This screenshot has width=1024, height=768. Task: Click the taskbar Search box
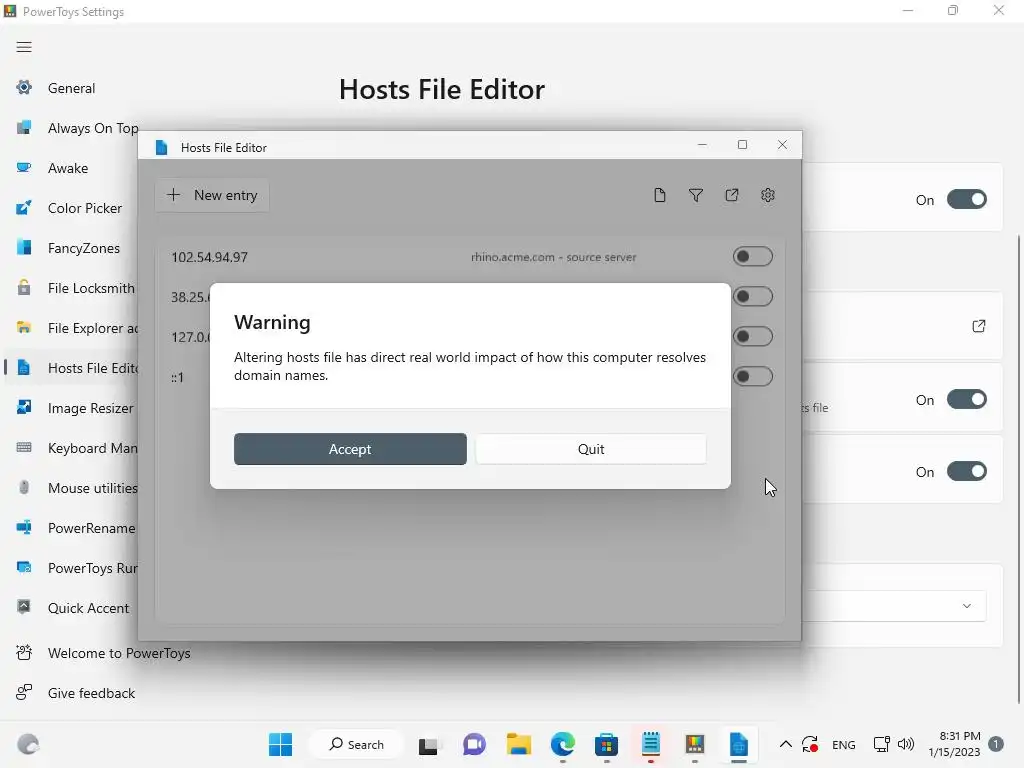[x=357, y=744]
